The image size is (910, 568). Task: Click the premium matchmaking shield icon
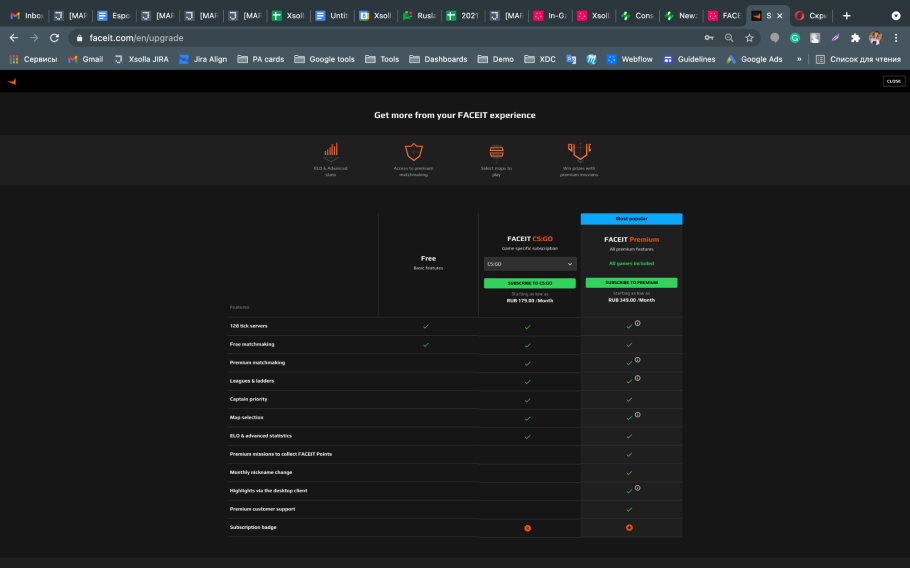pos(413,151)
